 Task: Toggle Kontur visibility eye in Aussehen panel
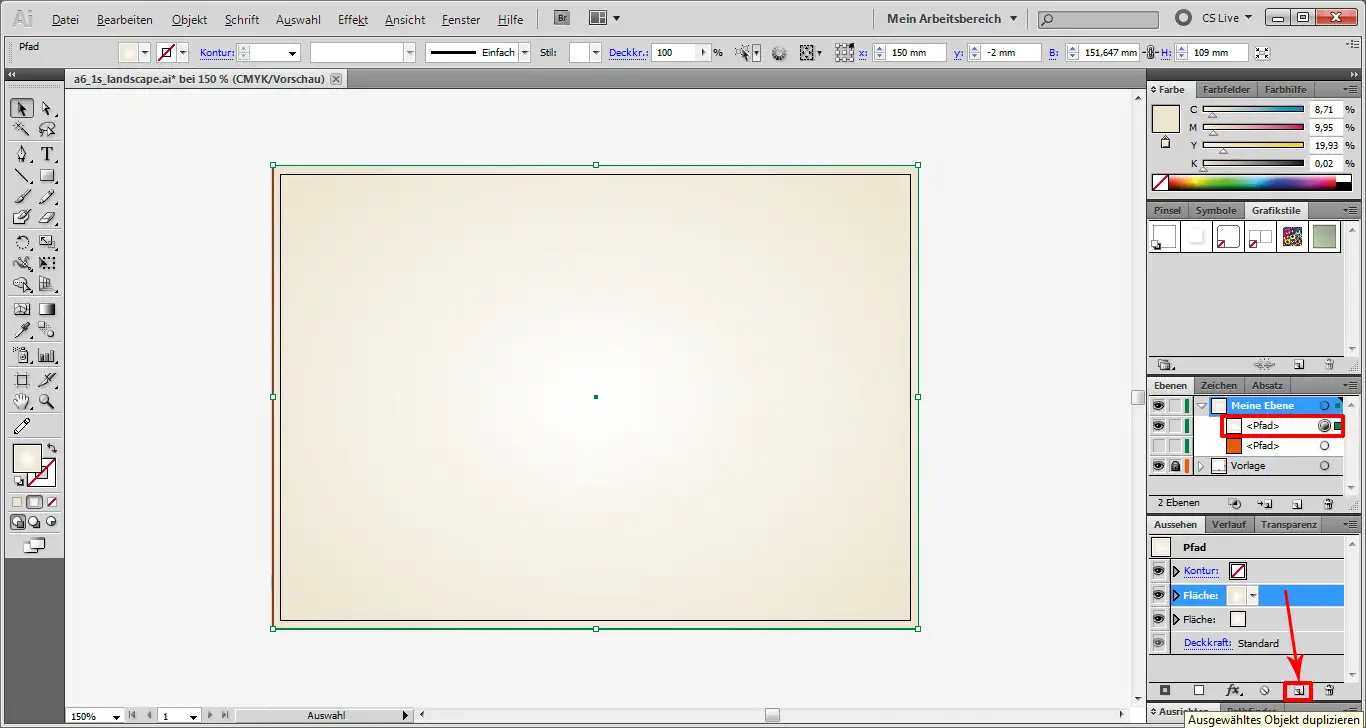pos(1158,571)
